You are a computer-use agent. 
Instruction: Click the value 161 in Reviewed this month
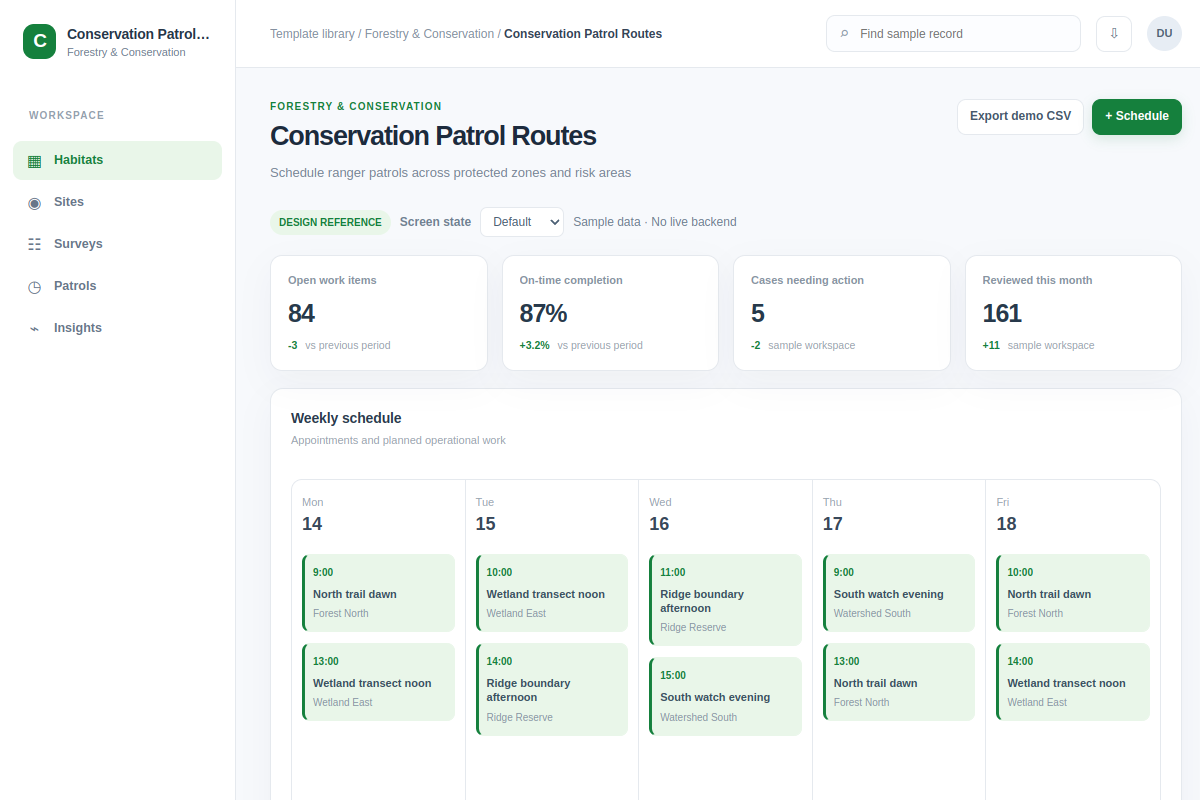(x=1002, y=313)
